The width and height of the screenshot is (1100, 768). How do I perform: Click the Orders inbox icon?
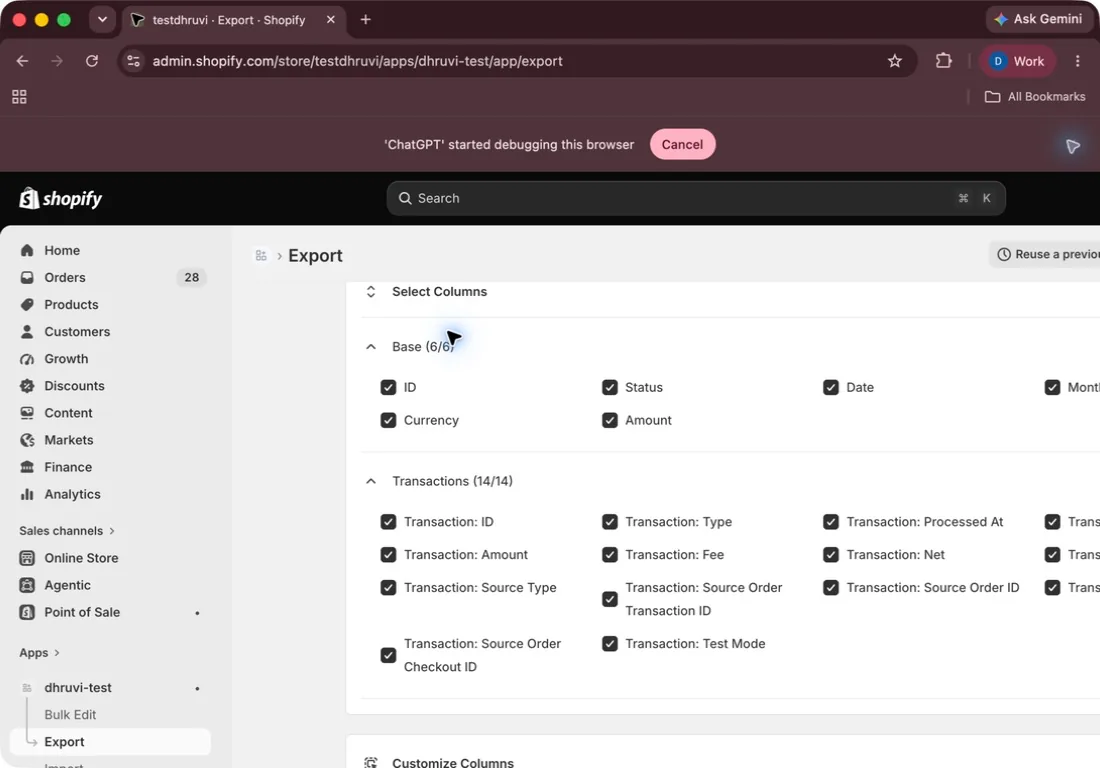click(27, 278)
